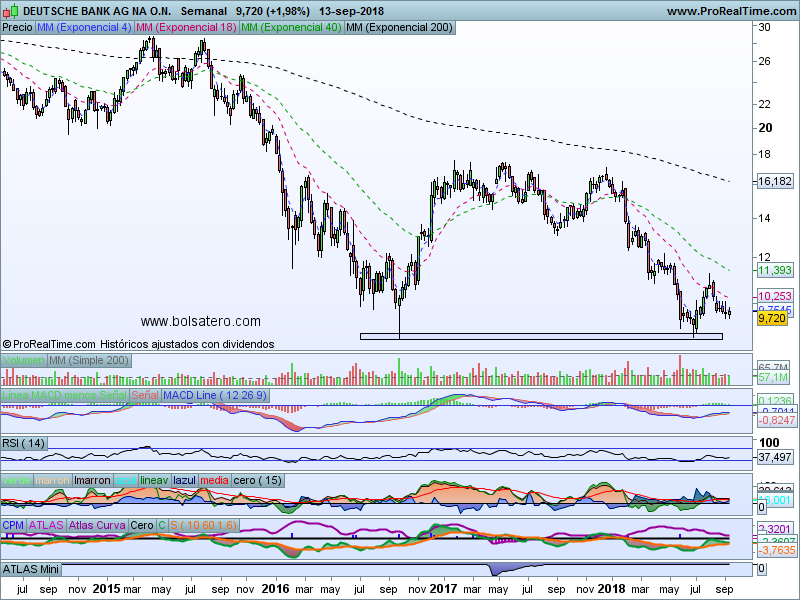Click the RSI value tag 37,497

click(x=775, y=457)
